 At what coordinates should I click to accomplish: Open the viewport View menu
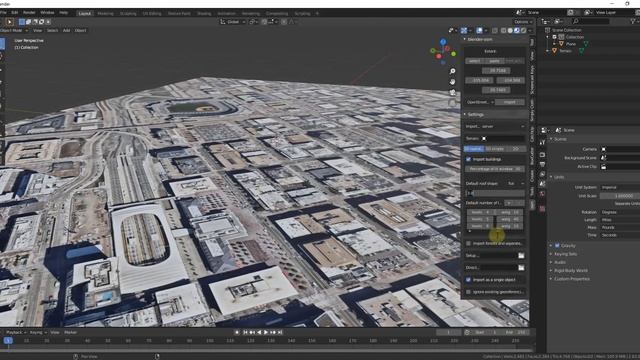(38, 30)
